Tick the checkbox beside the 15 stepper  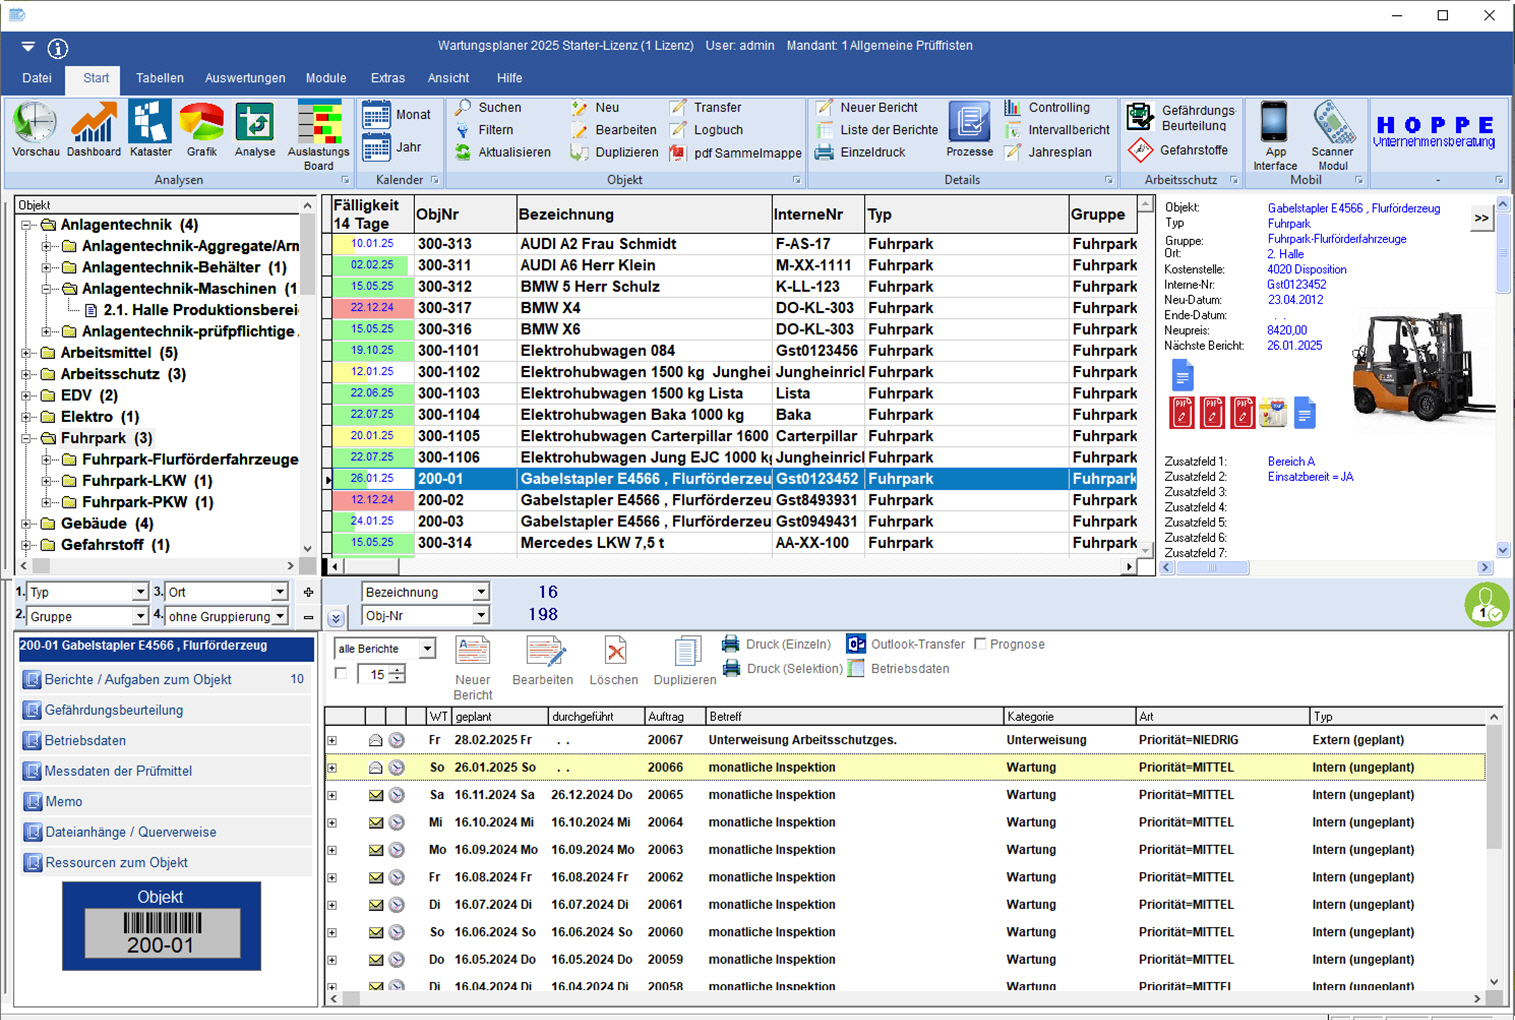pyautogui.click(x=341, y=674)
